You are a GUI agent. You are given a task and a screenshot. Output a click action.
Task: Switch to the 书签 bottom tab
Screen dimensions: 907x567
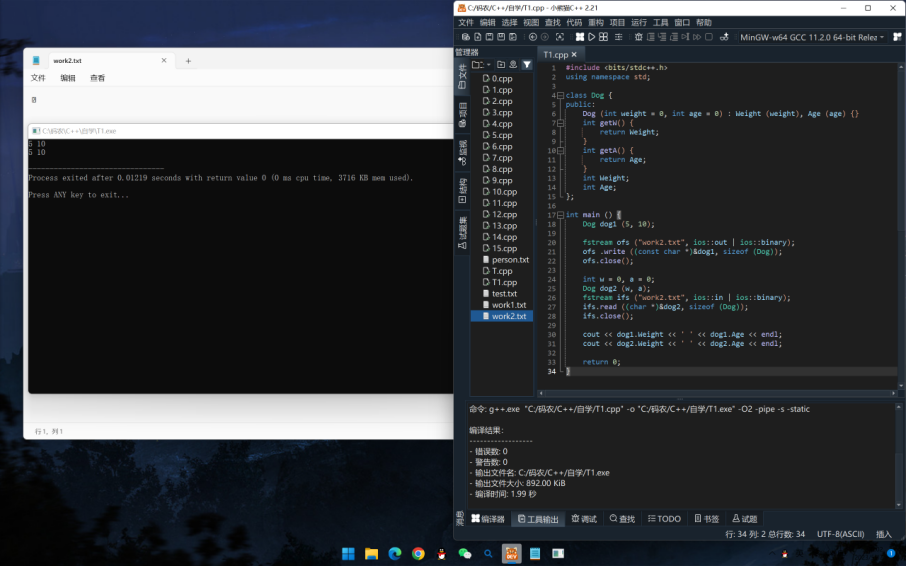[707, 519]
